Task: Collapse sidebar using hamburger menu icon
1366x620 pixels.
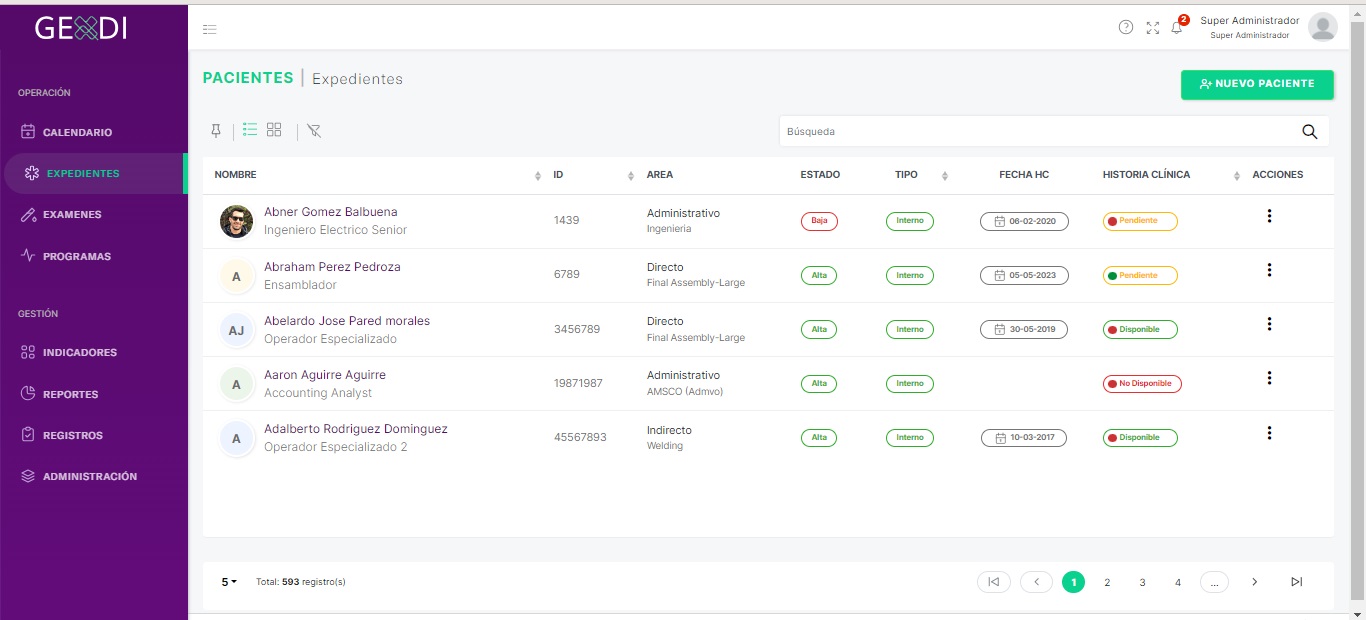Action: pyautogui.click(x=210, y=29)
